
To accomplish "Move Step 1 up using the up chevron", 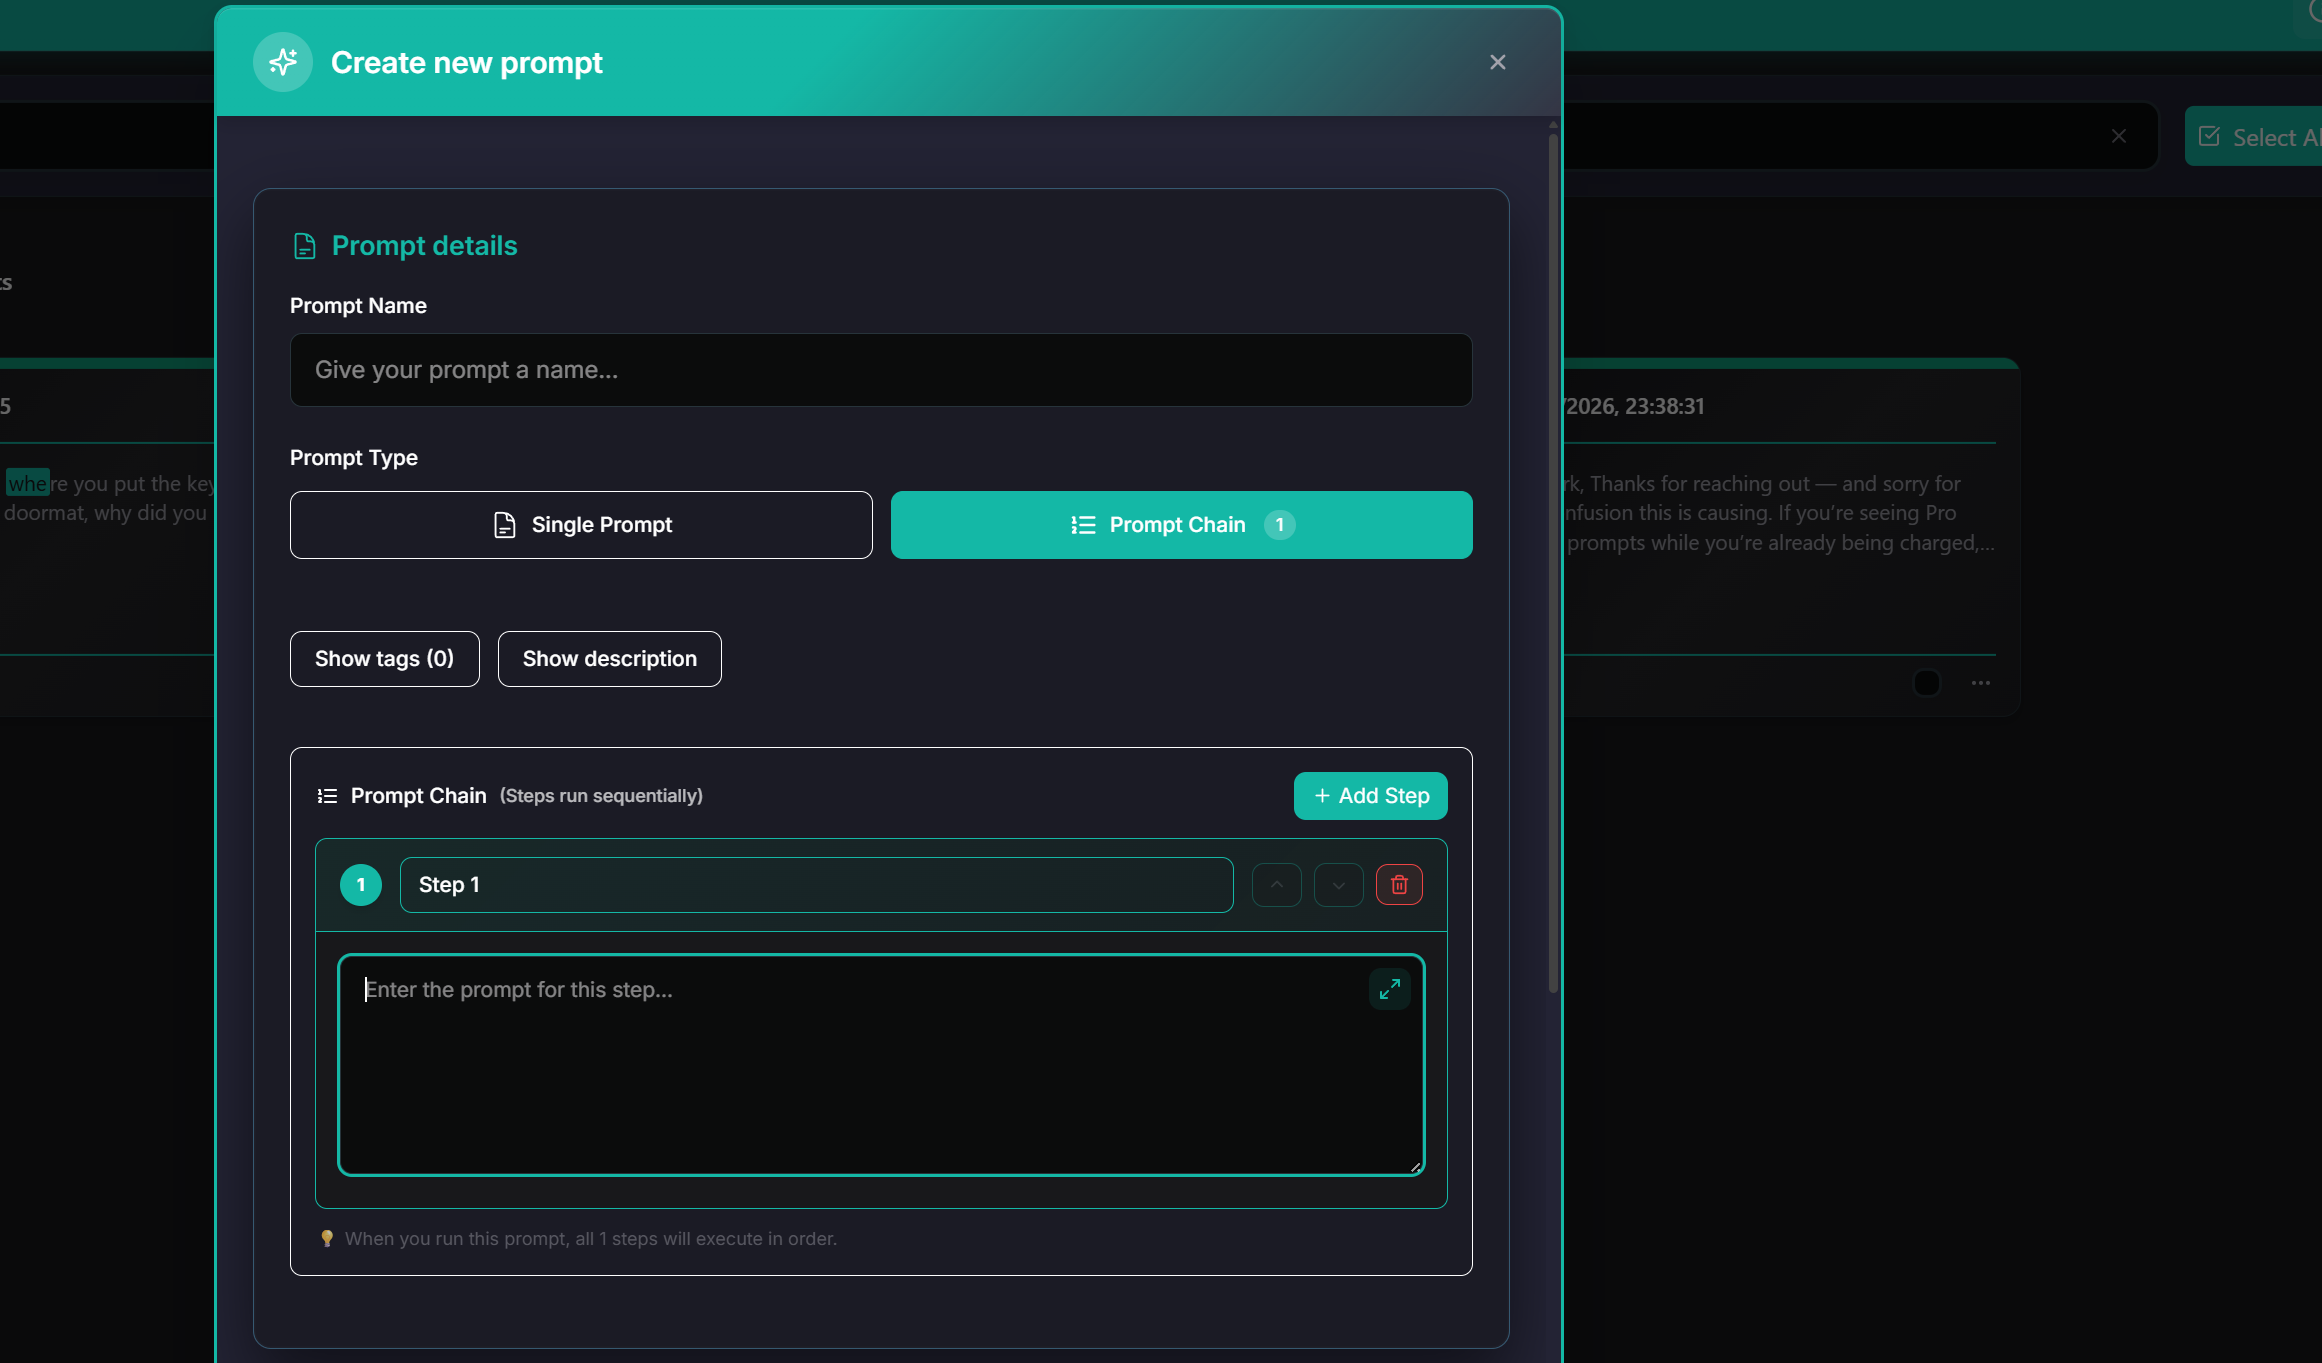I will [1276, 884].
